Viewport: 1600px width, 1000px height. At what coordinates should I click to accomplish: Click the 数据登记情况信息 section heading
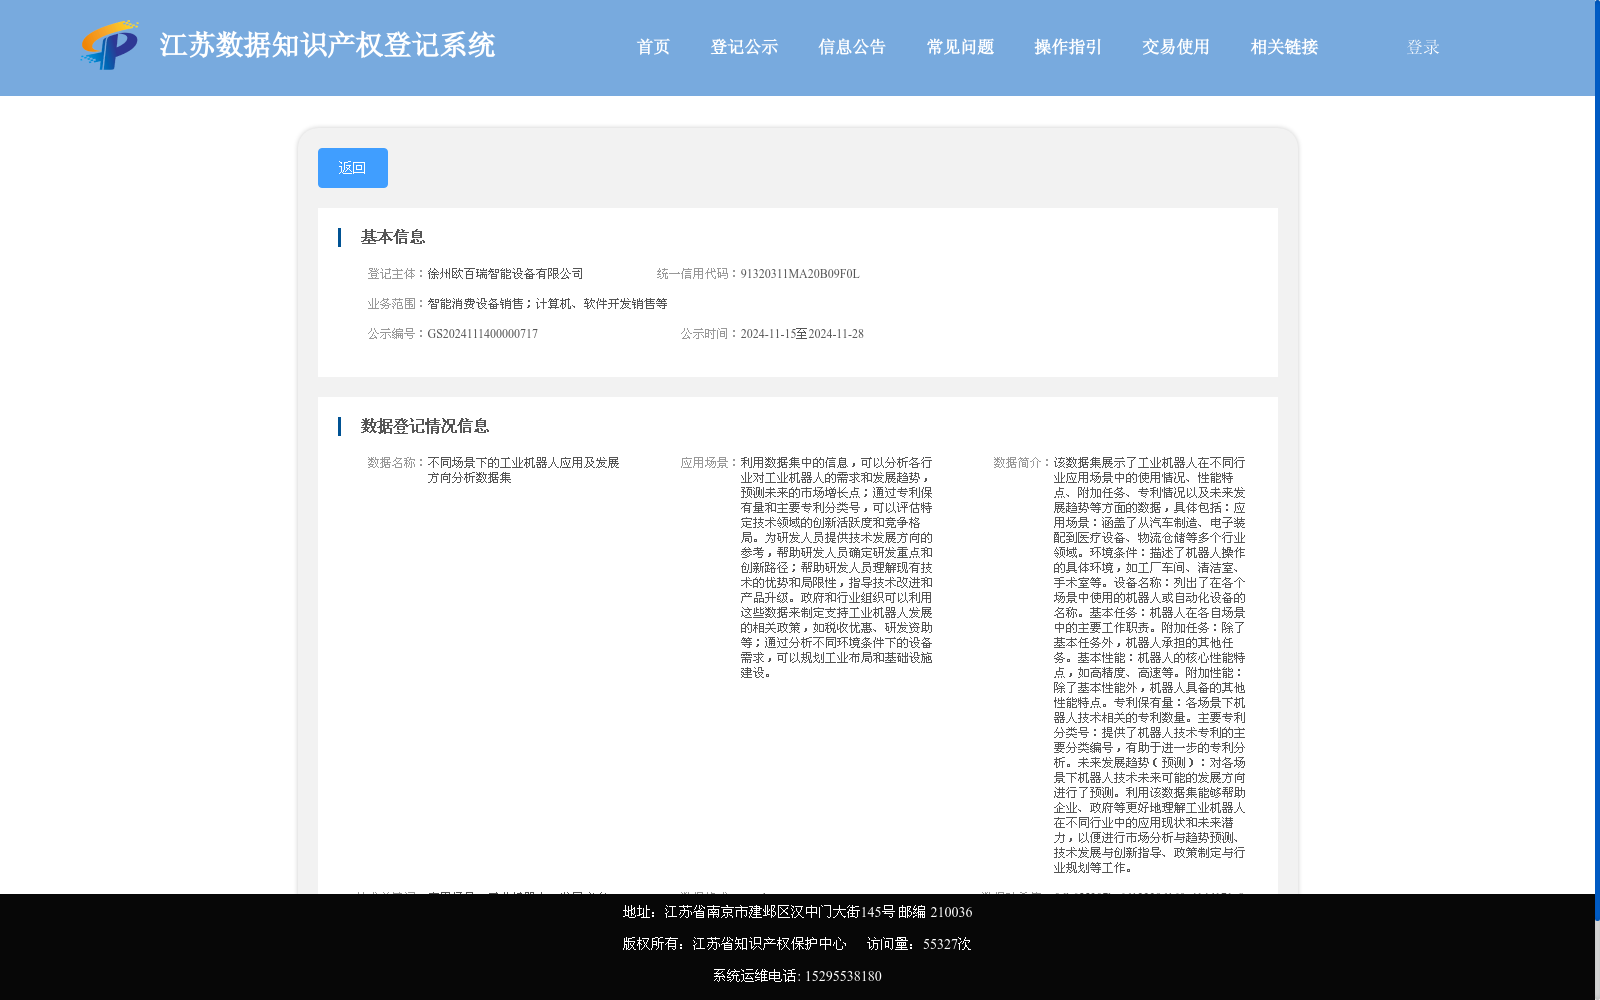click(425, 426)
